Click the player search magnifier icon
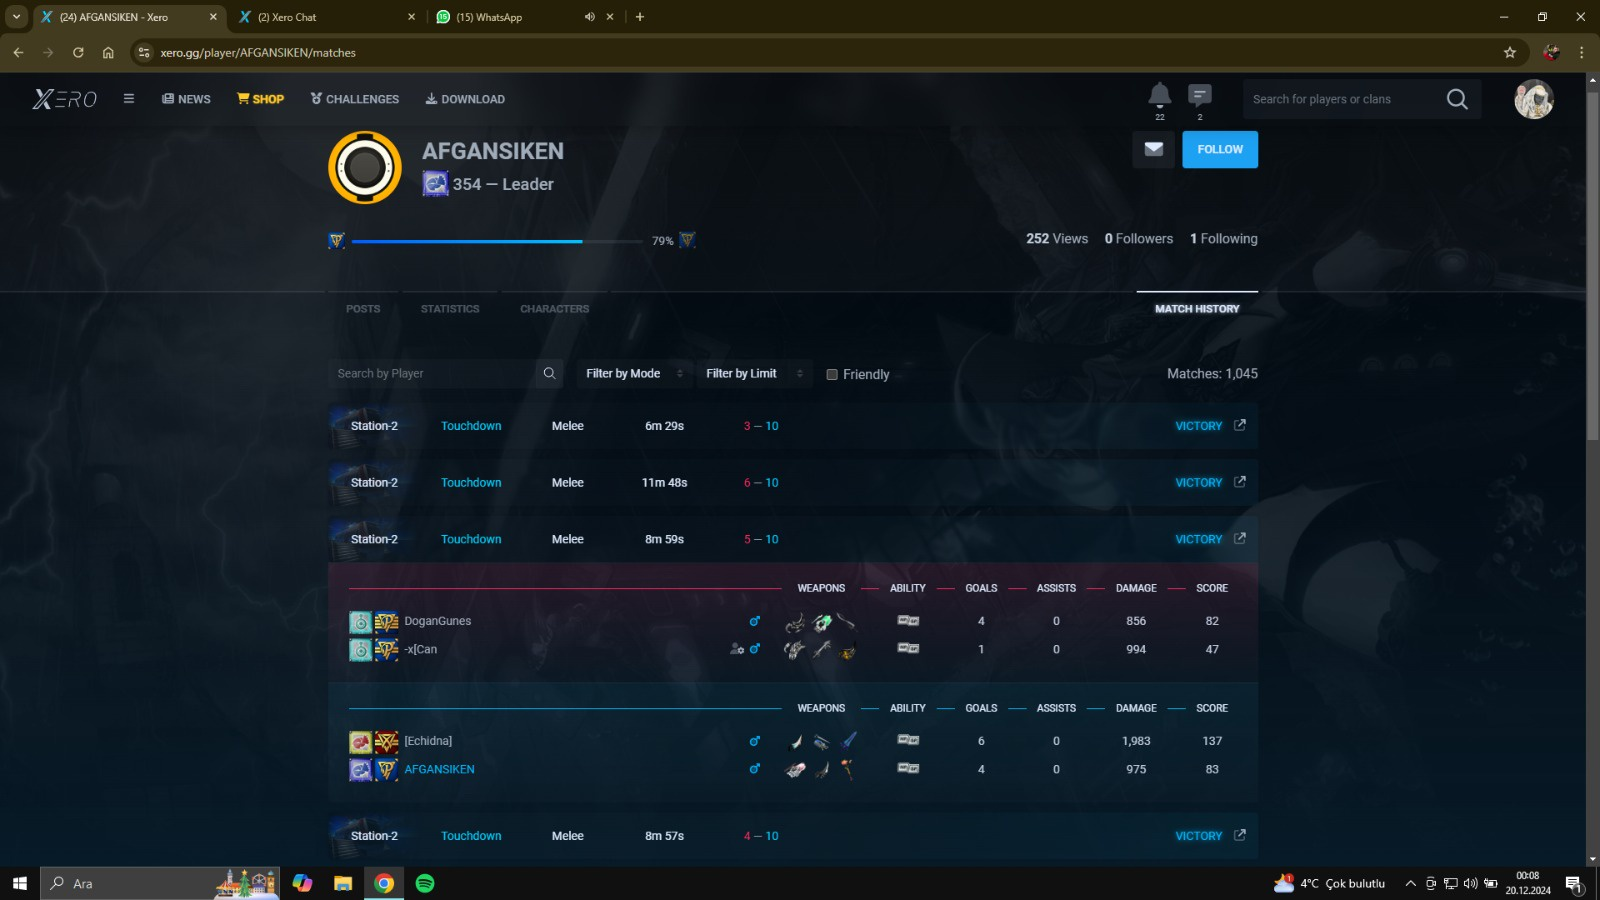The height and width of the screenshot is (900, 1600). (x=549, y=374)
